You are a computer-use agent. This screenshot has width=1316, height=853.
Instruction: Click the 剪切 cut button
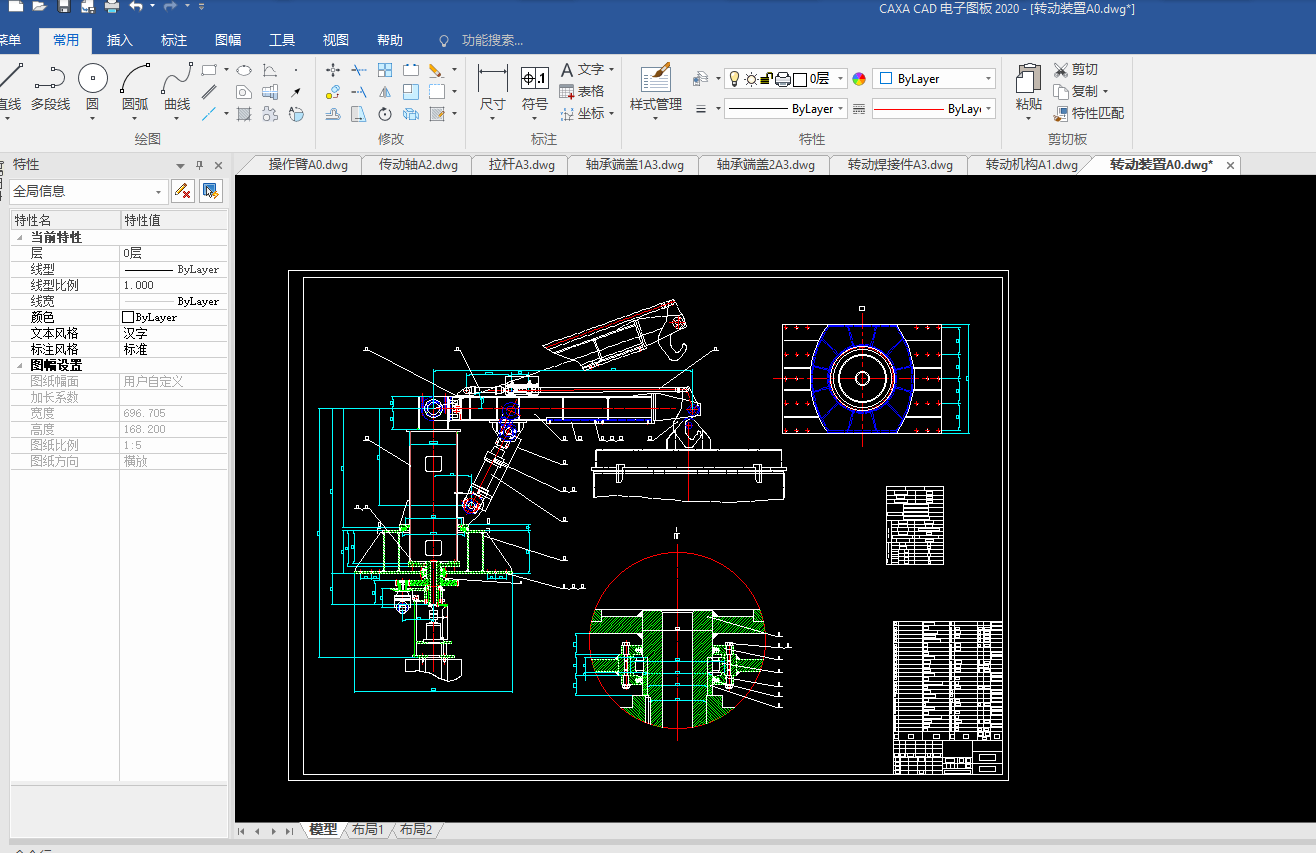coord(1075,69)
